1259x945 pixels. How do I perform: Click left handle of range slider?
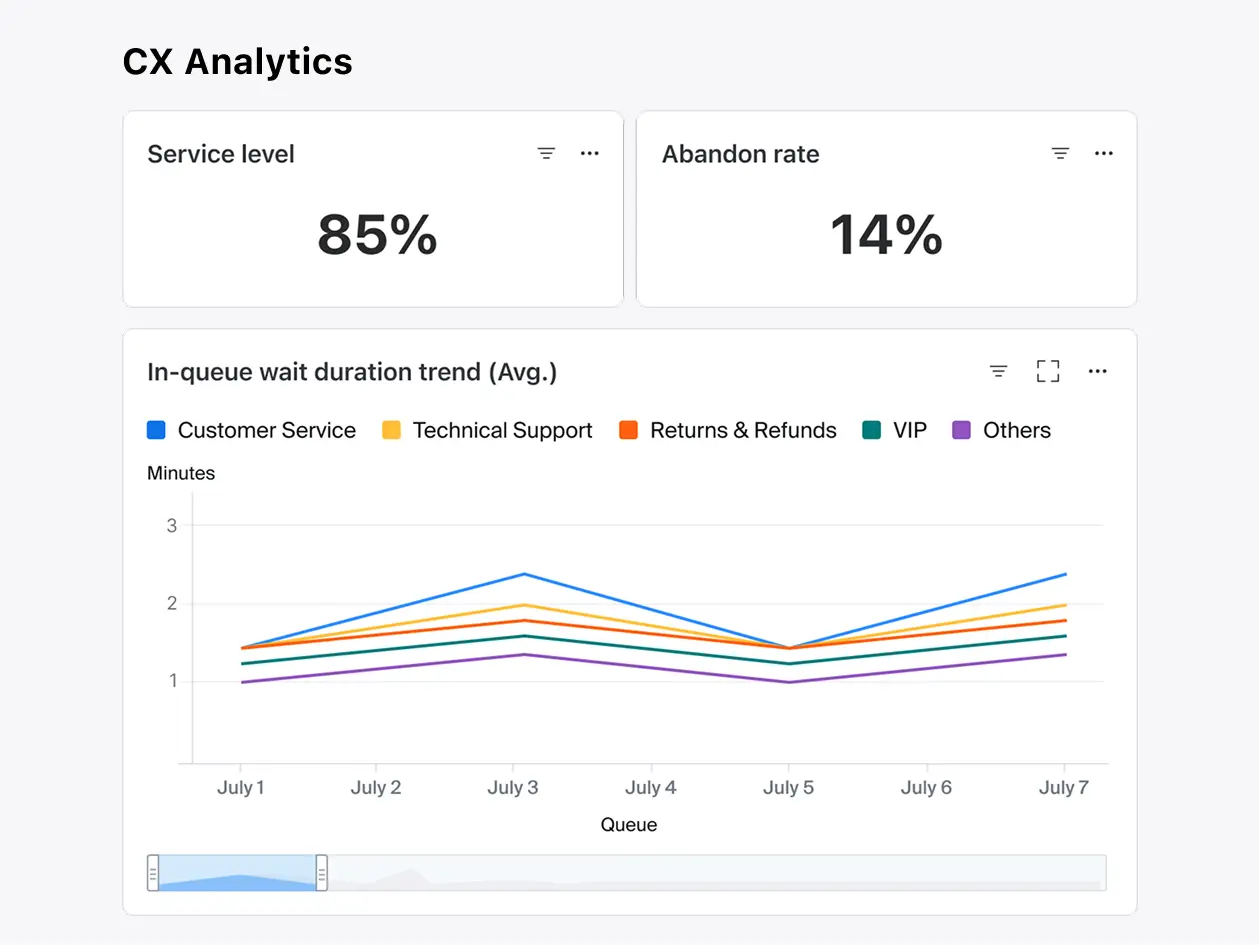[x=153, y=873]
